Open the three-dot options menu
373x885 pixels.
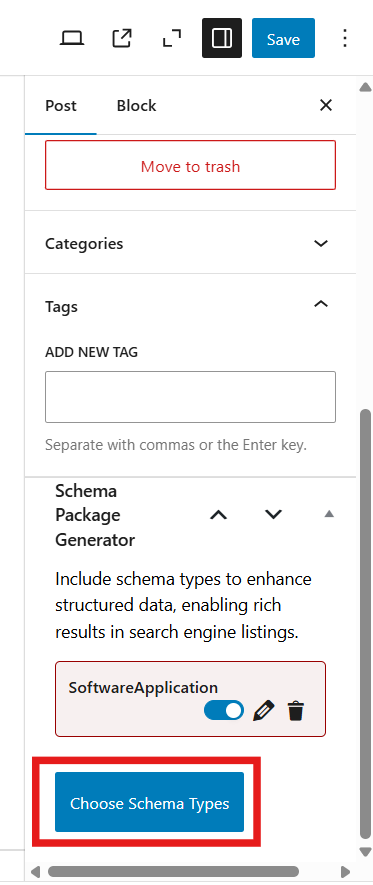pos(344,38)
